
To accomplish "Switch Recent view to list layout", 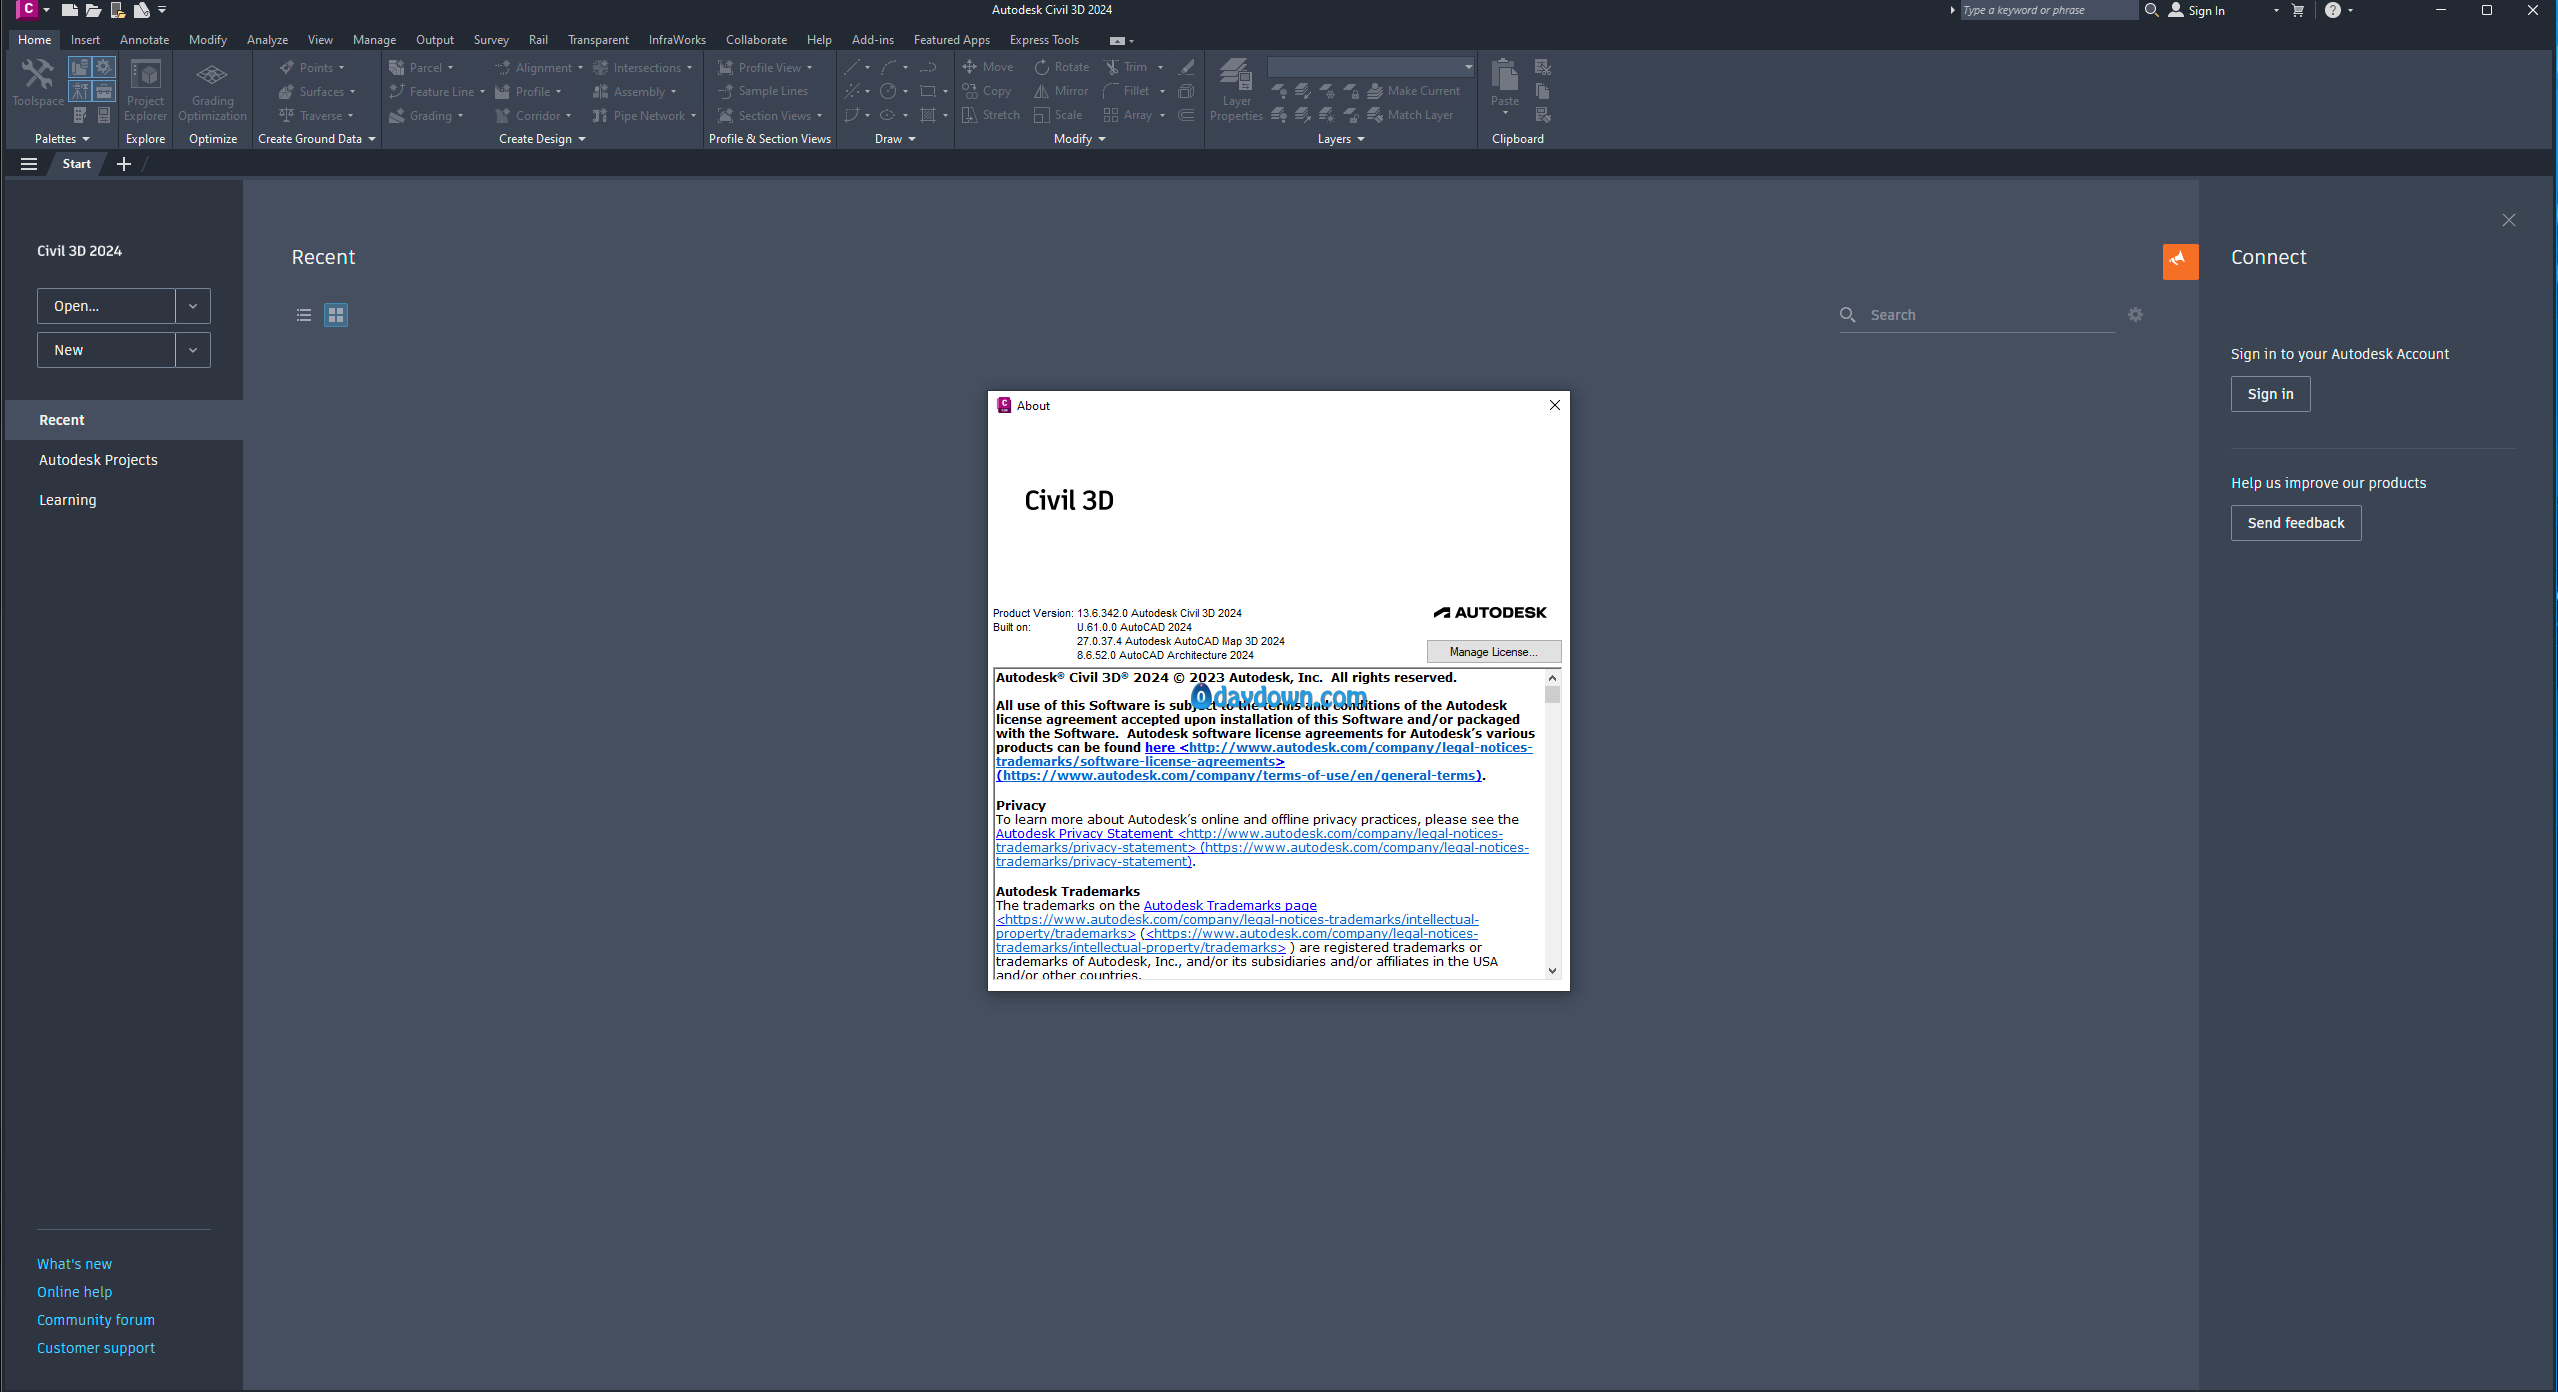I will (x=304, y=315).
